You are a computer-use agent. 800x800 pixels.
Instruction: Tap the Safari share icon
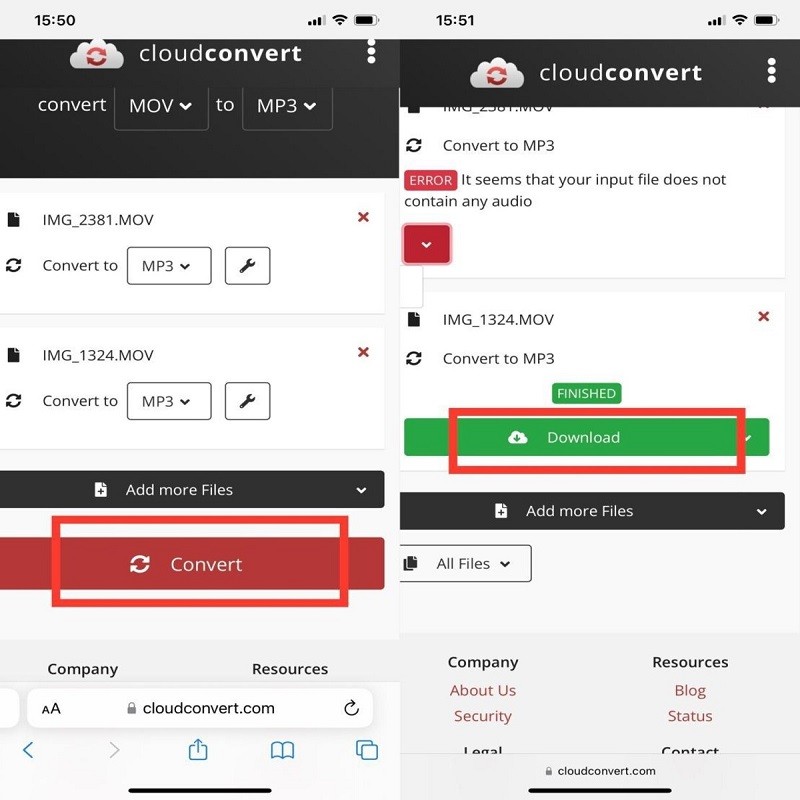click(198, 750)
